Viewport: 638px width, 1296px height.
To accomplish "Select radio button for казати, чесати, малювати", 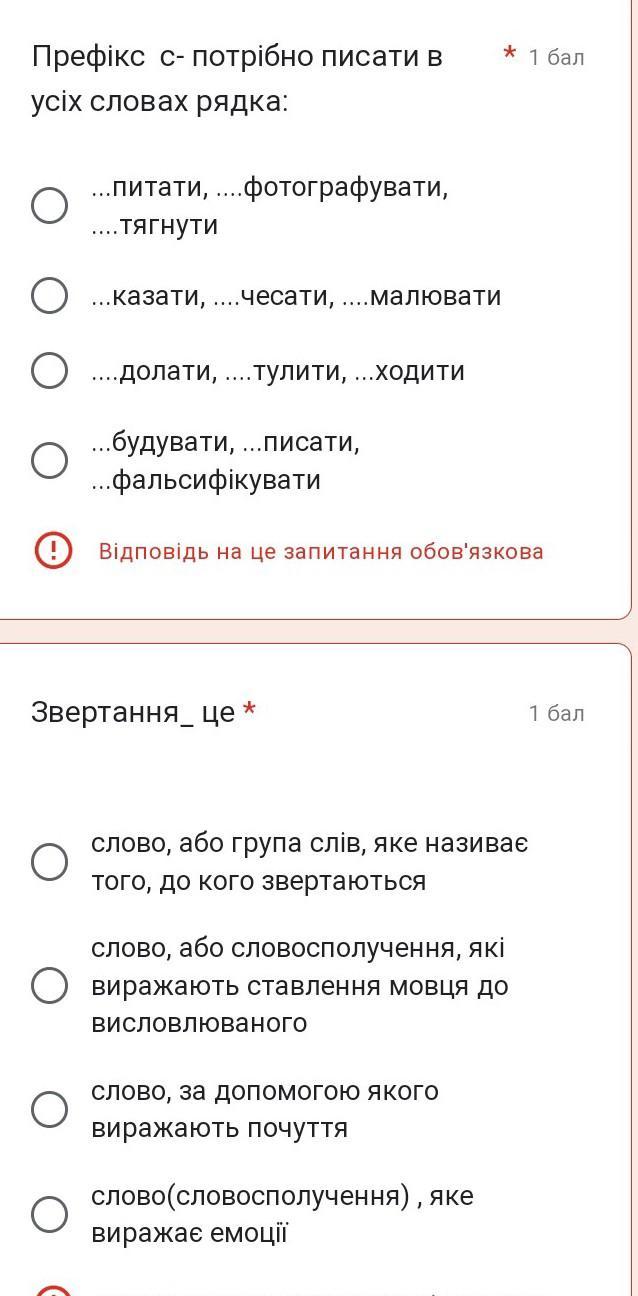I will point(50,296).
